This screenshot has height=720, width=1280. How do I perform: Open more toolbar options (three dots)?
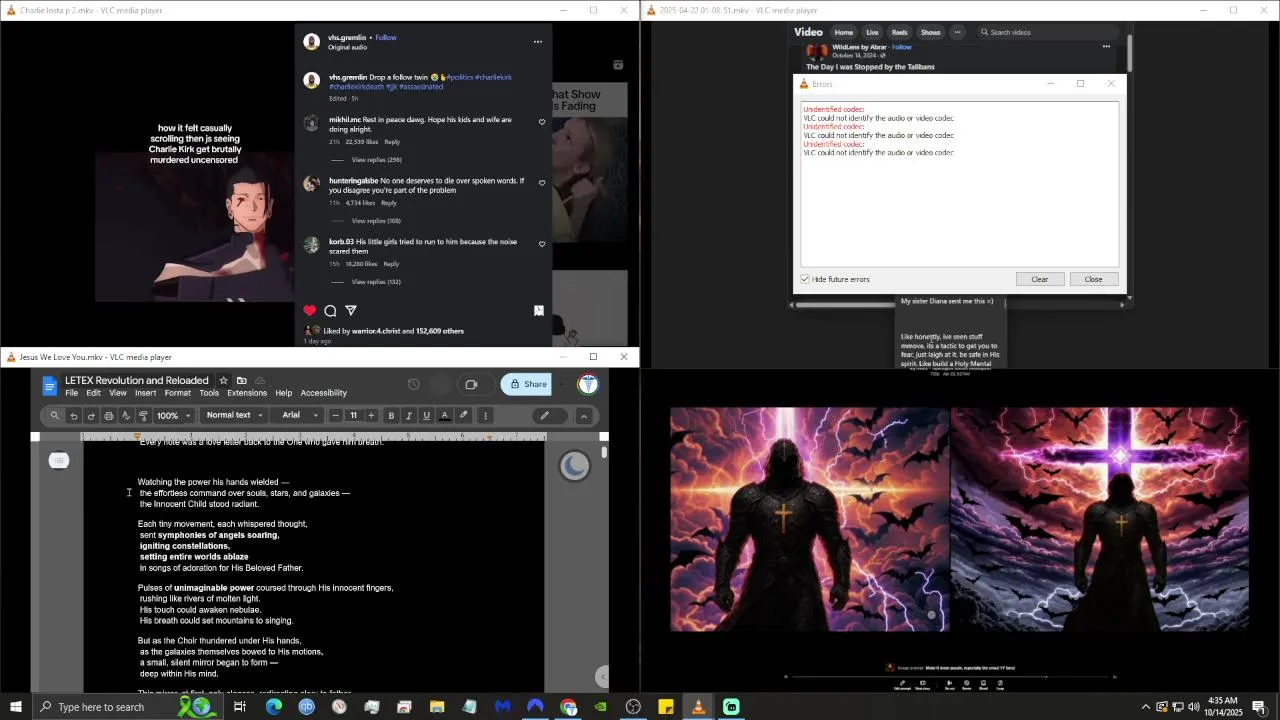click(485, 415)
